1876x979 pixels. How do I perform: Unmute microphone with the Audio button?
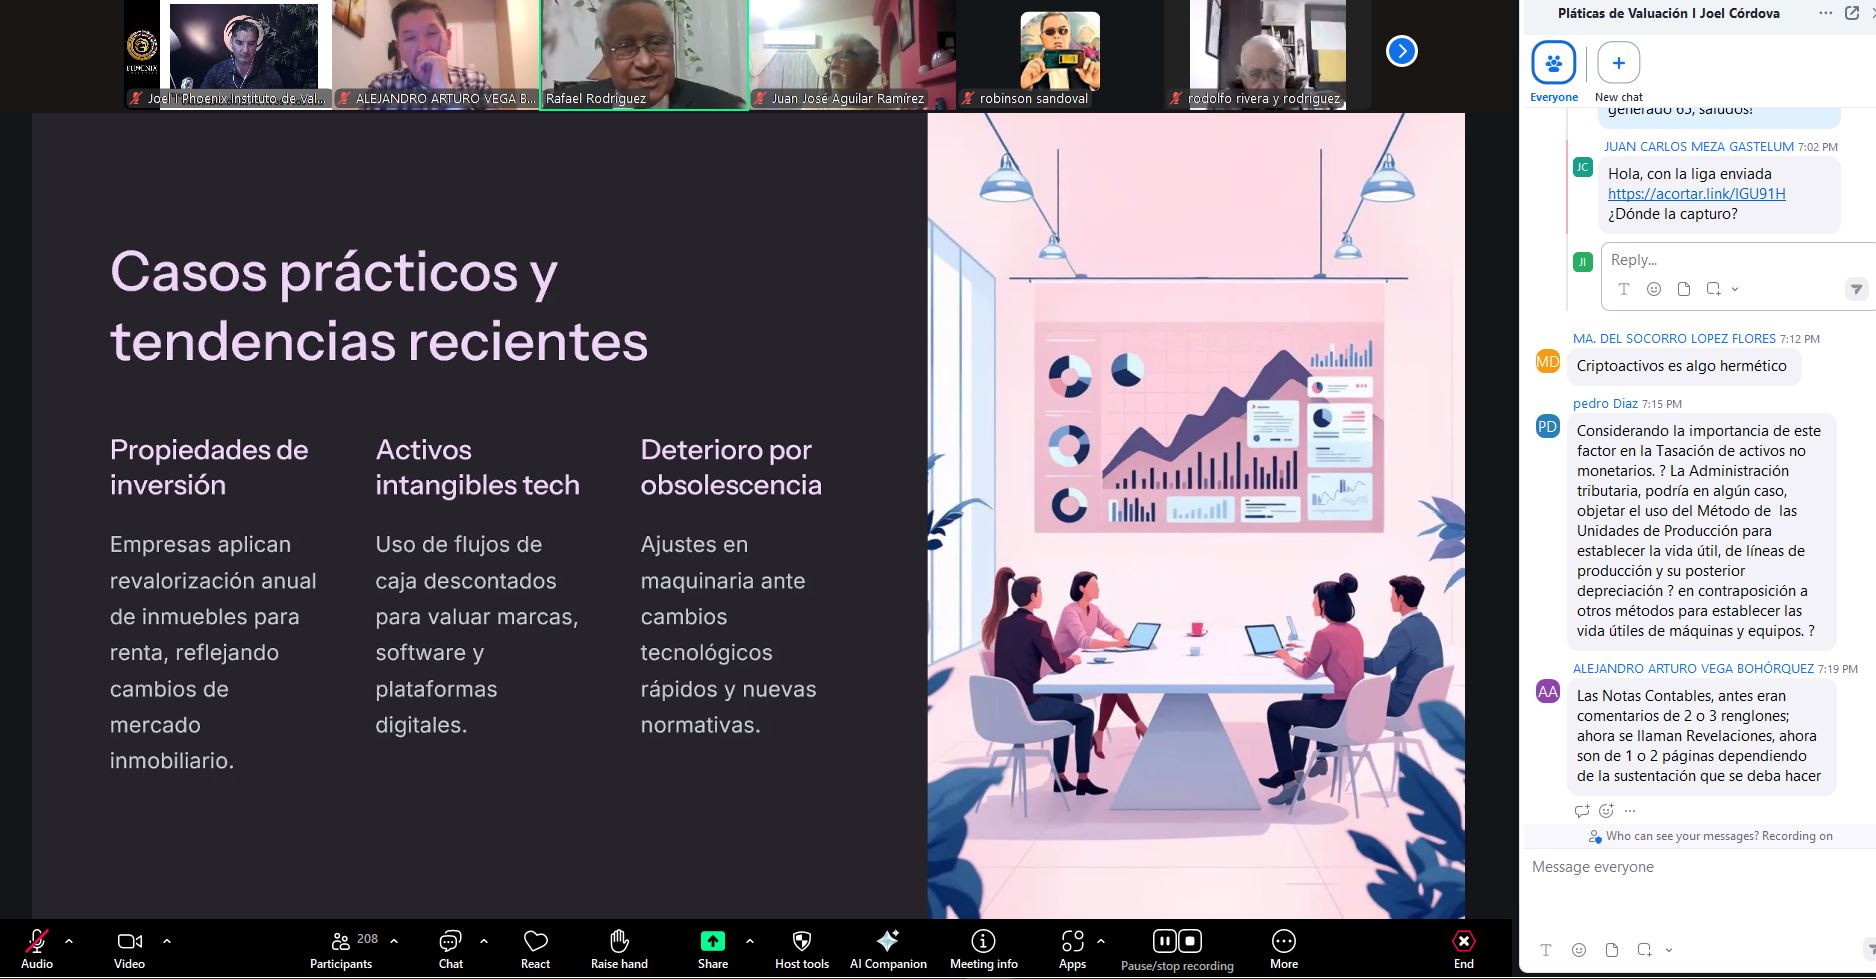pos(37,948)
